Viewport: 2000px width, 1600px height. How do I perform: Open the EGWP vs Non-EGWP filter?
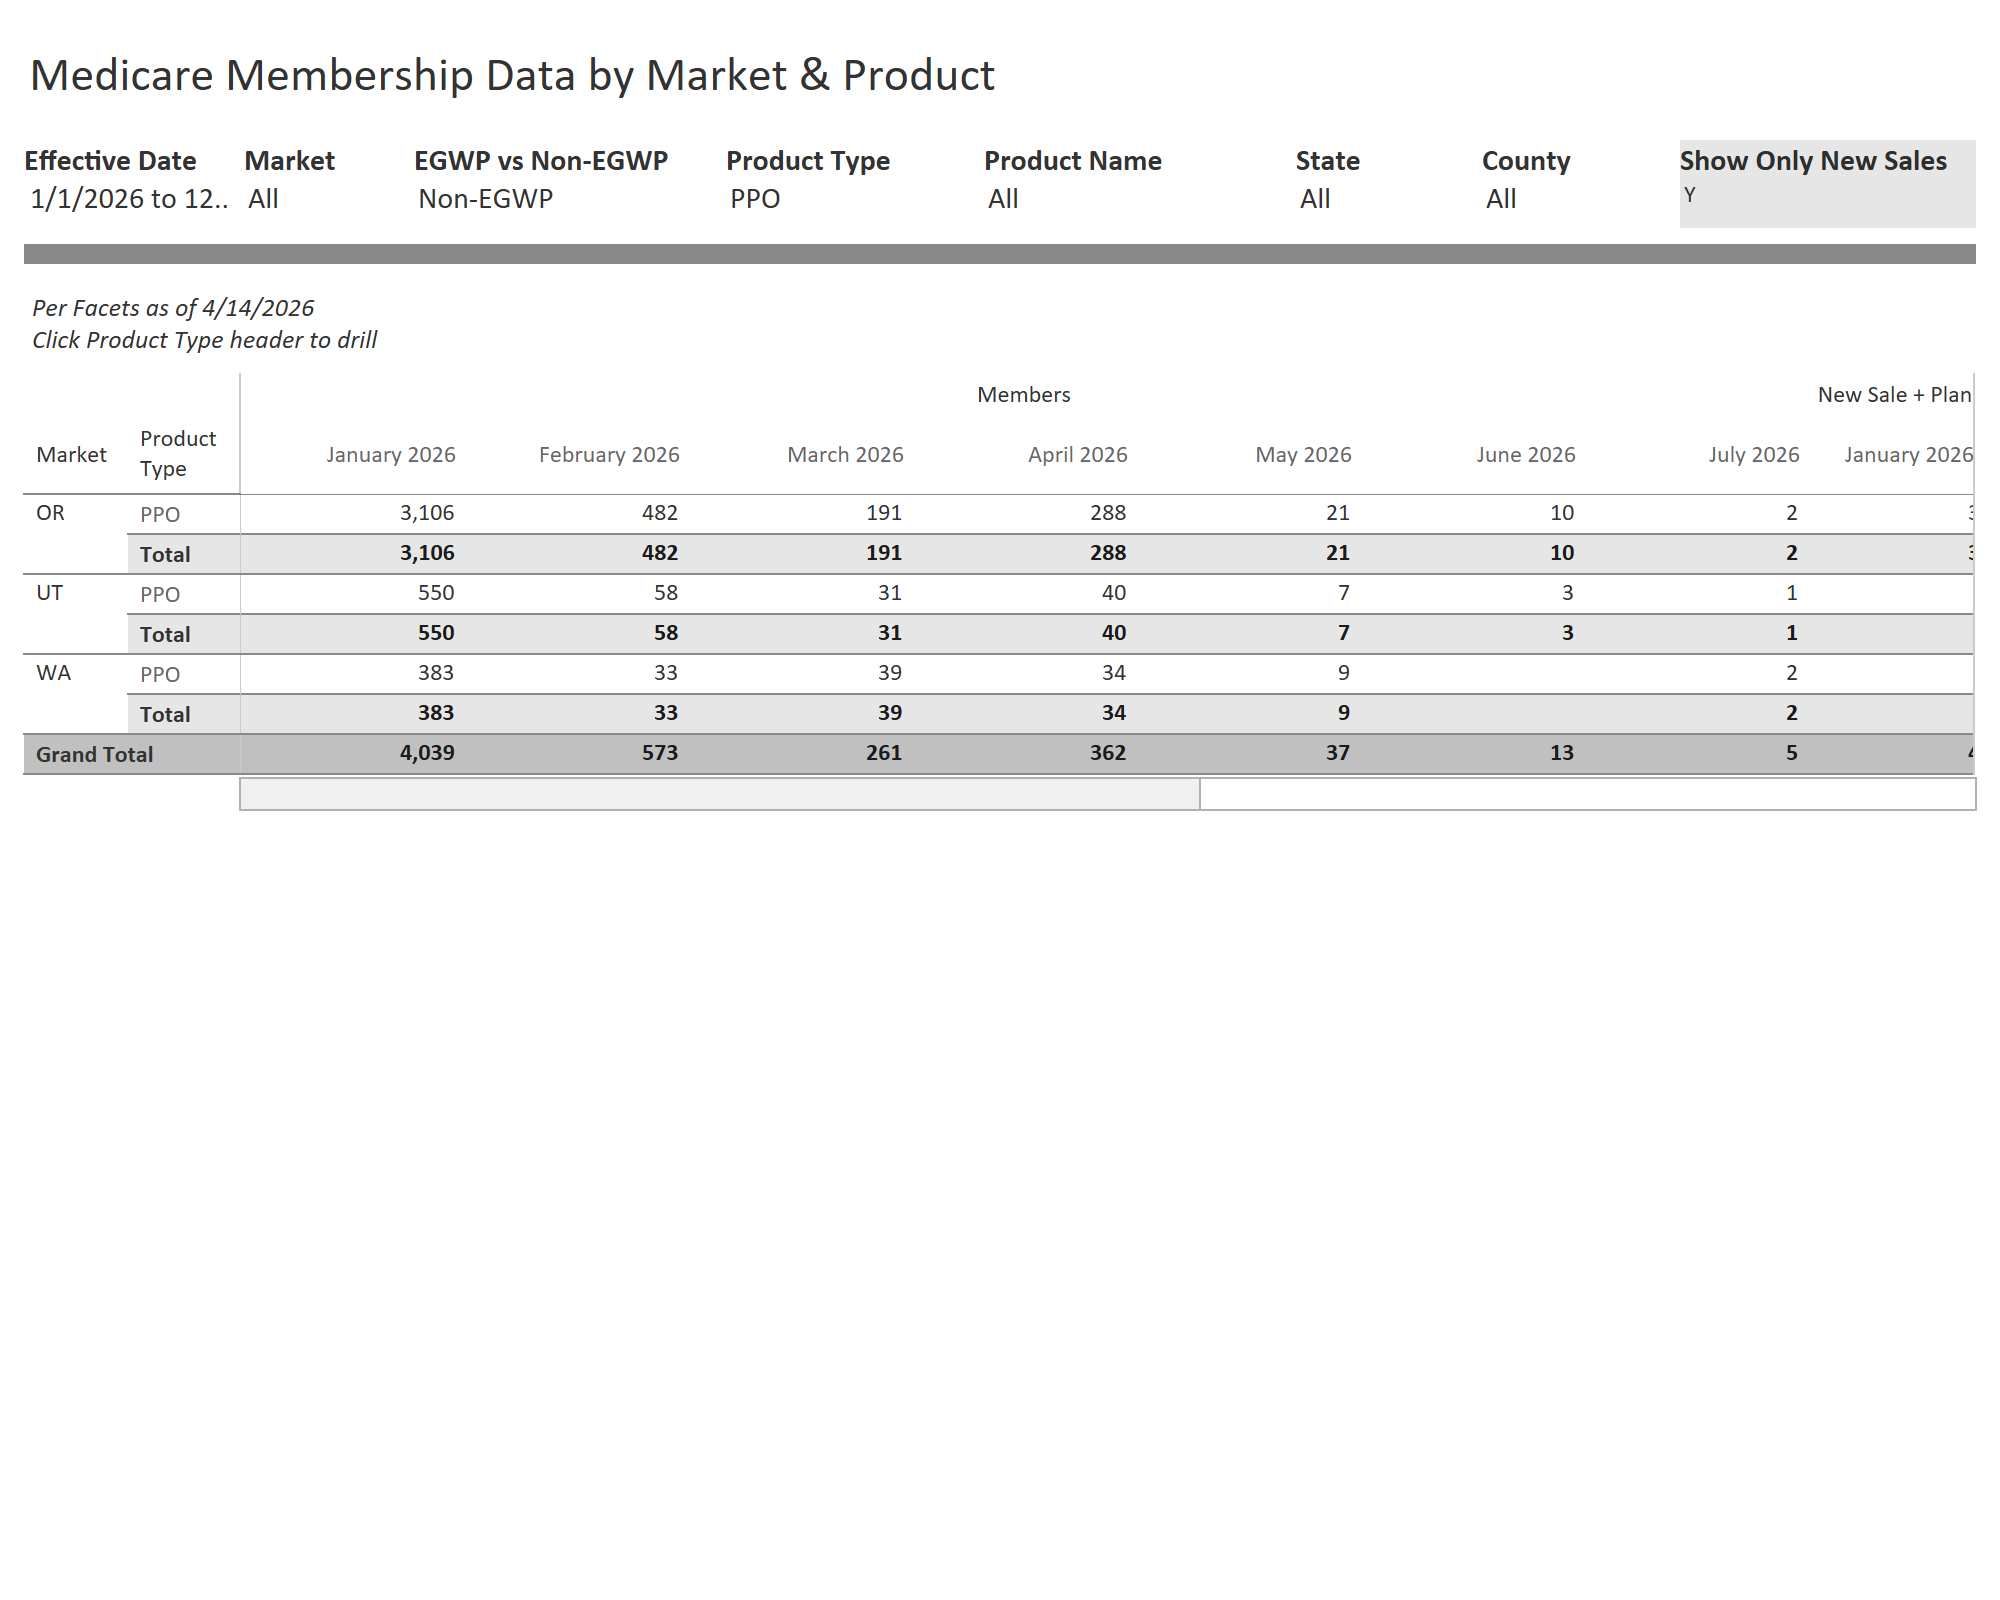click(486, 198)
